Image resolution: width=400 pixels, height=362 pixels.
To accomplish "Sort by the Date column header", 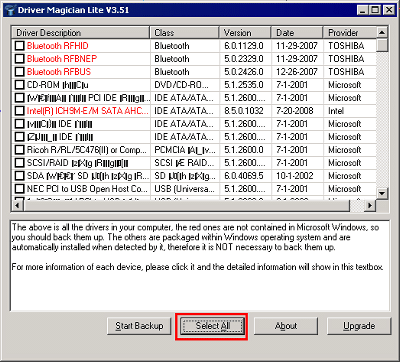I will click(x=297, y=33).
